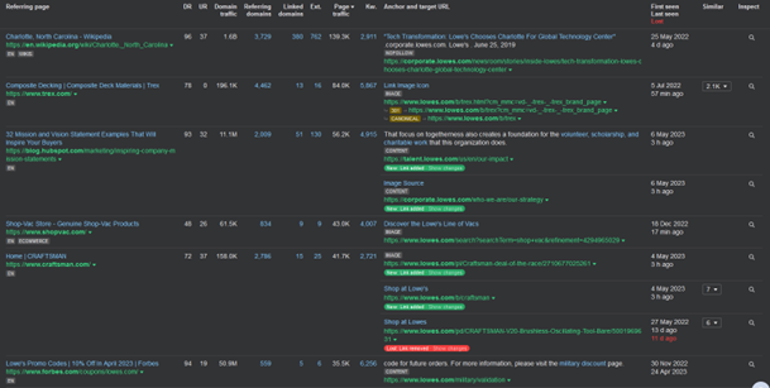Inspect the Shop-Vac Store backlink row

751,224
